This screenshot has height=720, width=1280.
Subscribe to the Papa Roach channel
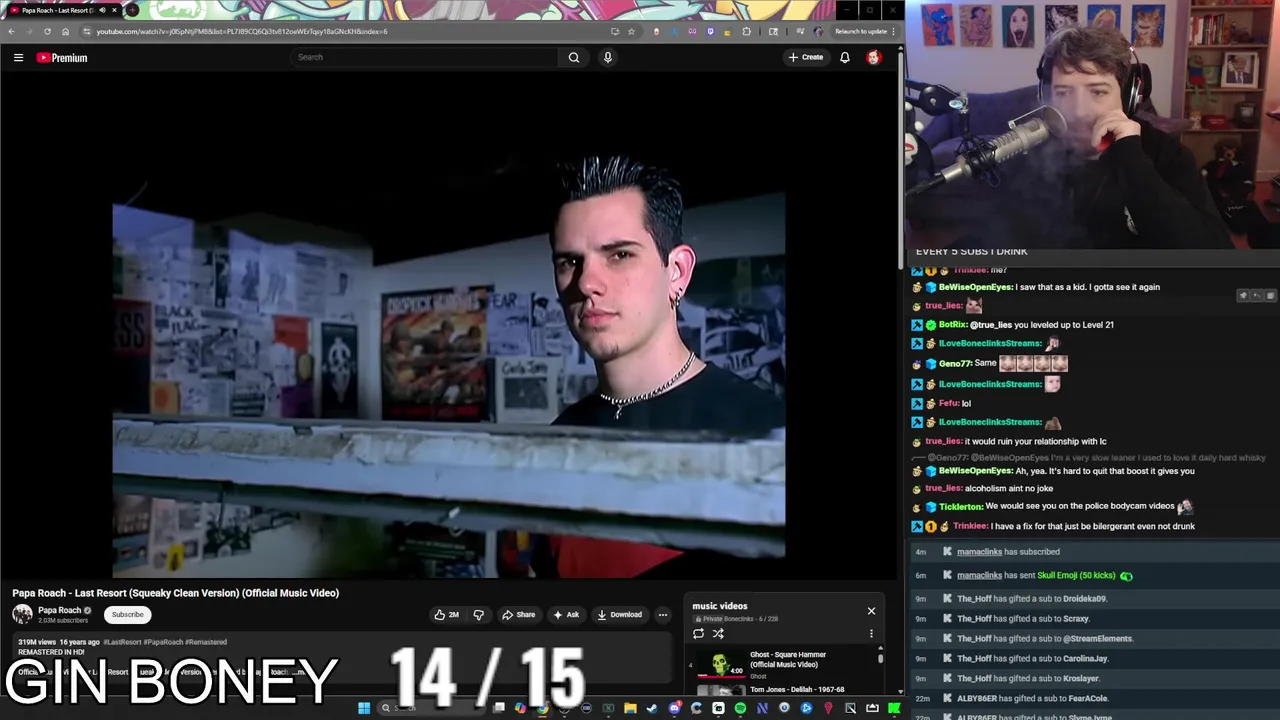pyautogui.click(x=127, y=615)
